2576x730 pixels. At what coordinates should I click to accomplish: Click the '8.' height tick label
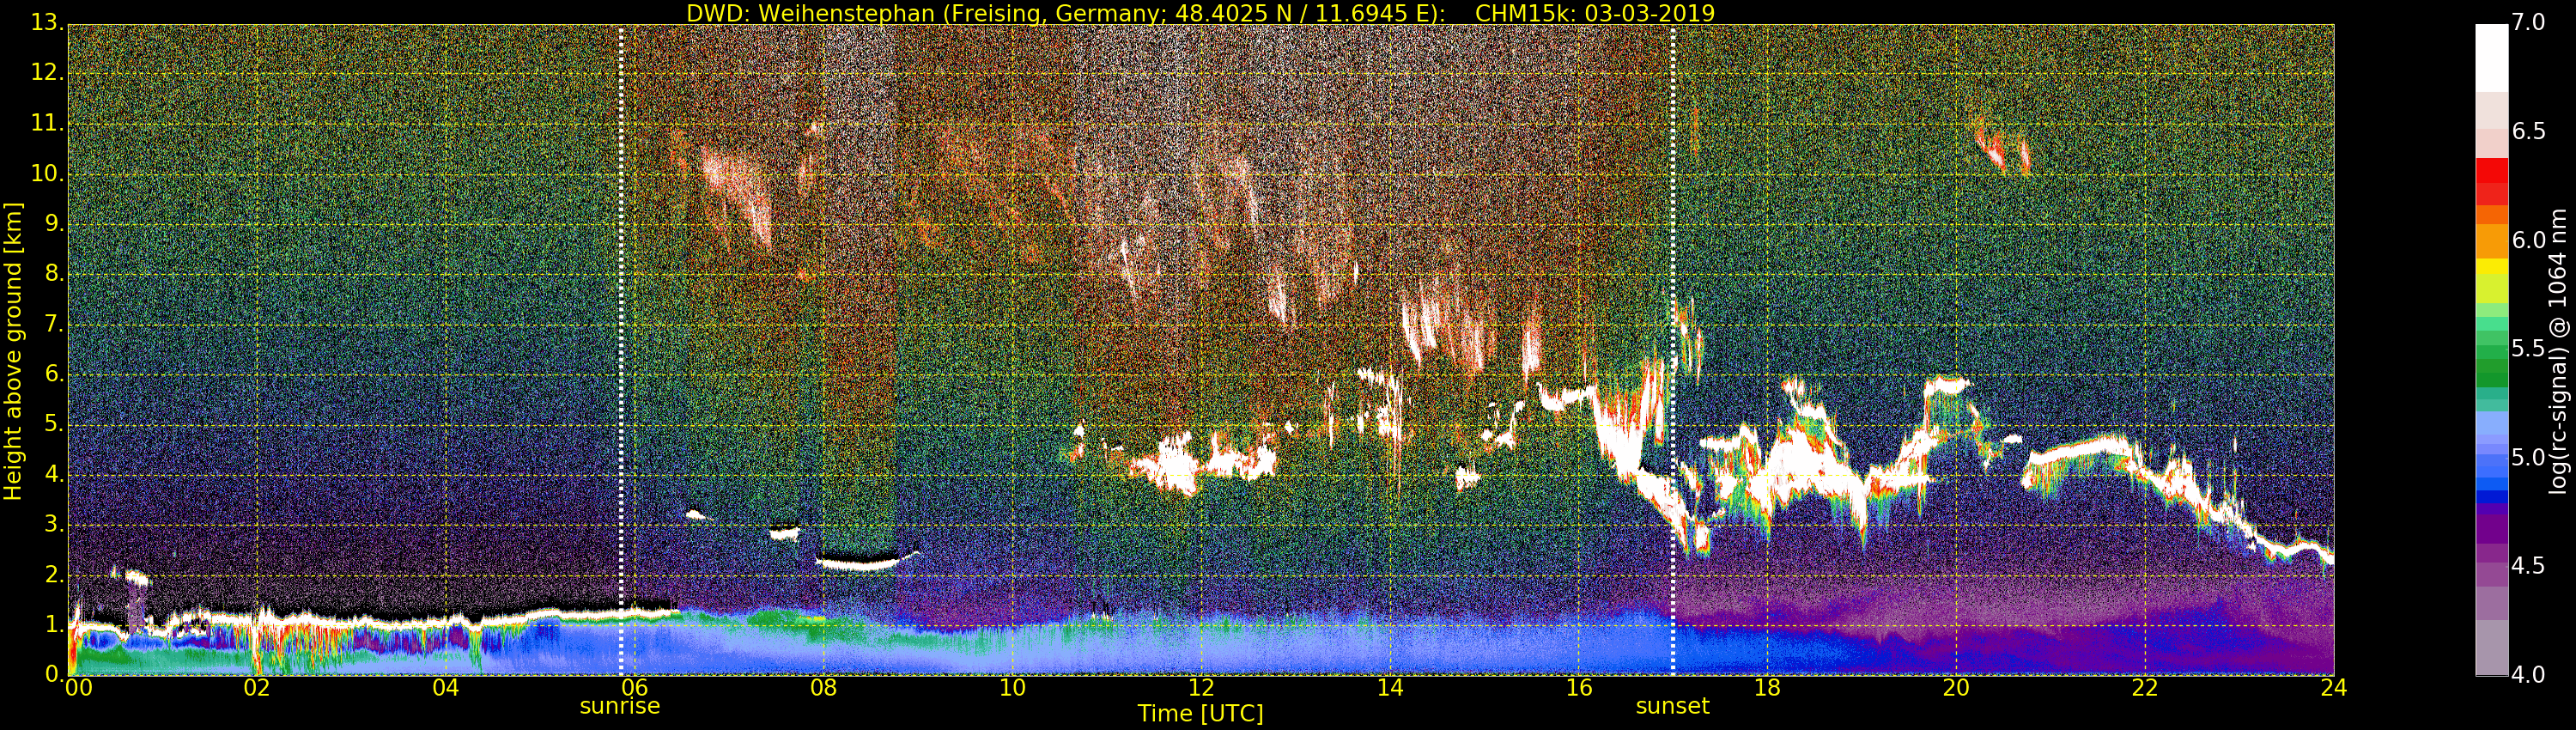[54, 274]
